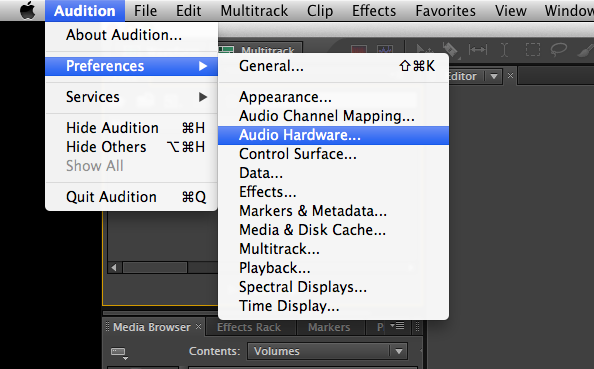Expand the Preferences submenu
The width and height of the screenshot is (594, 369).
[x=131, y=66]
